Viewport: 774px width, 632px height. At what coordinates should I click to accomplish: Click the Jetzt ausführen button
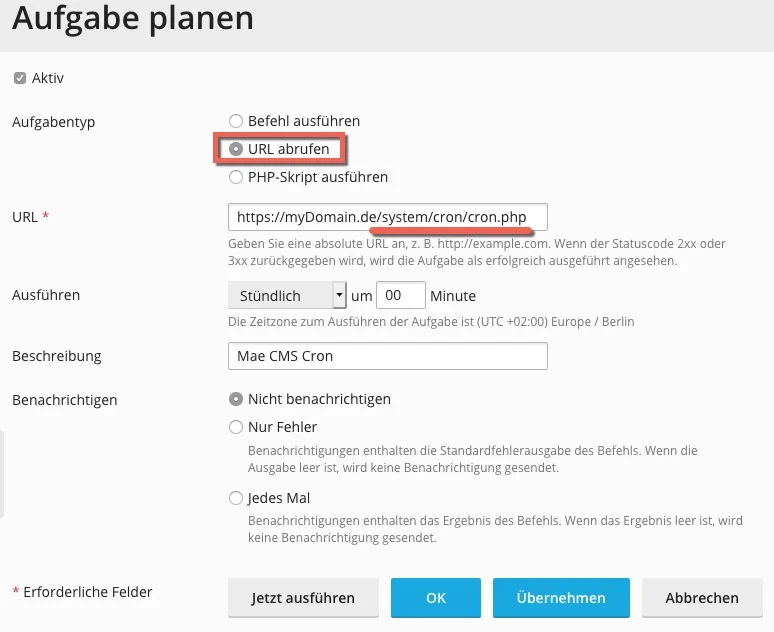(303, 598)
